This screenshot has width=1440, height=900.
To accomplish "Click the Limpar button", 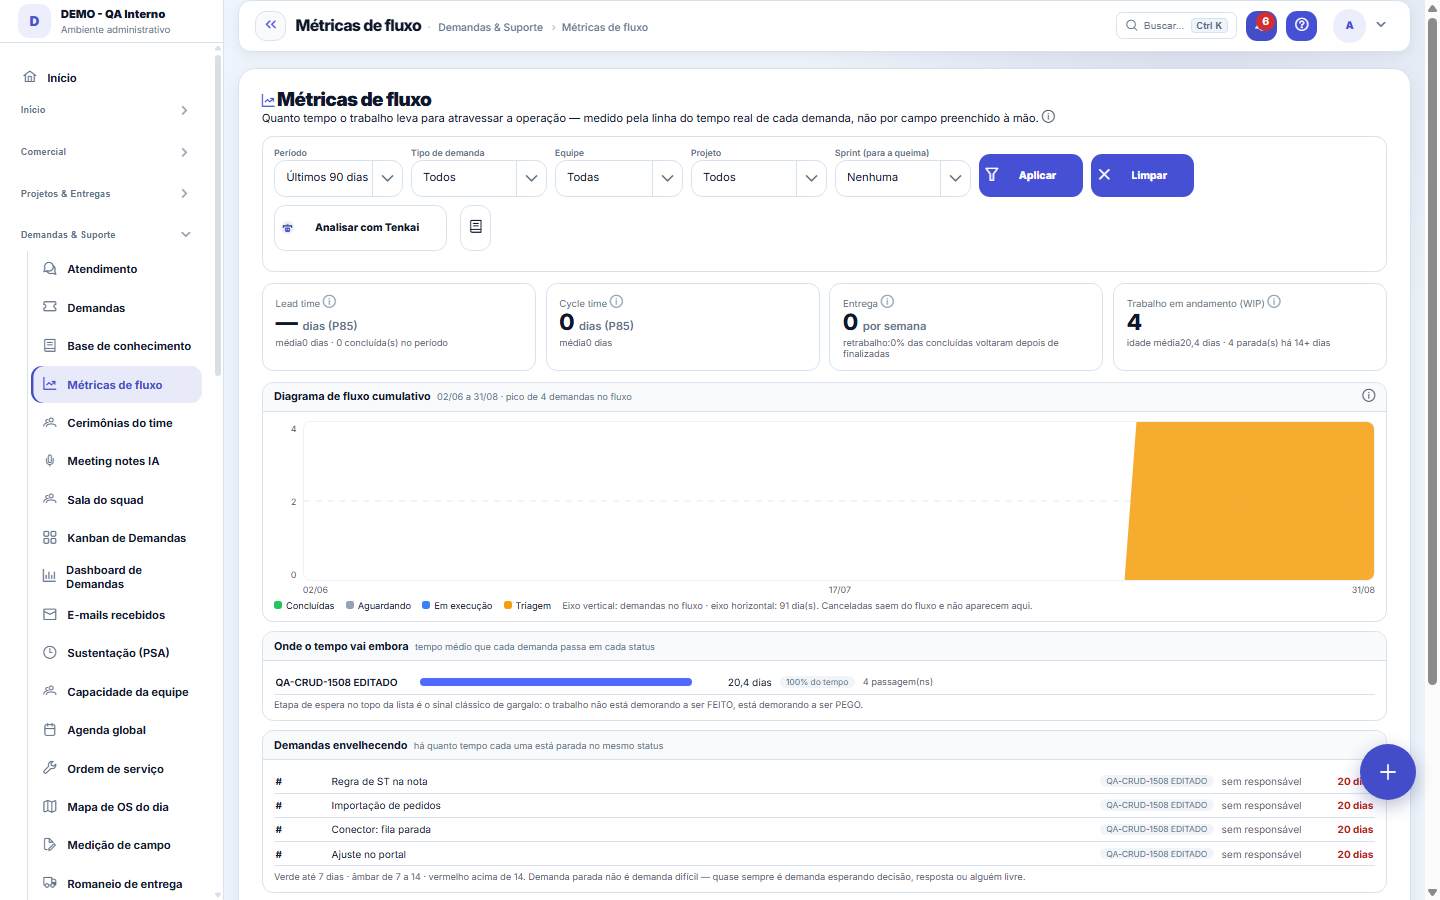I will tap(1142, 175).
